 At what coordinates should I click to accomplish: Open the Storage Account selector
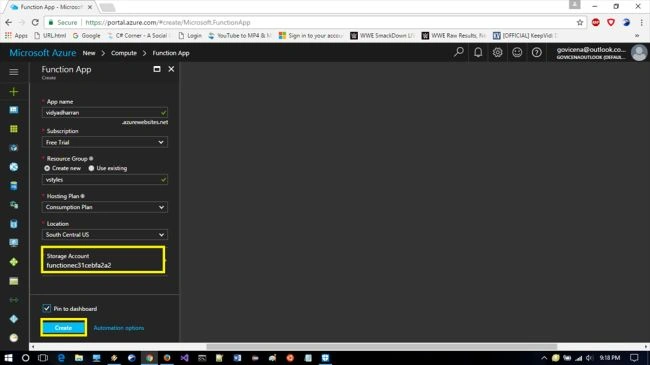click(103, 260)
